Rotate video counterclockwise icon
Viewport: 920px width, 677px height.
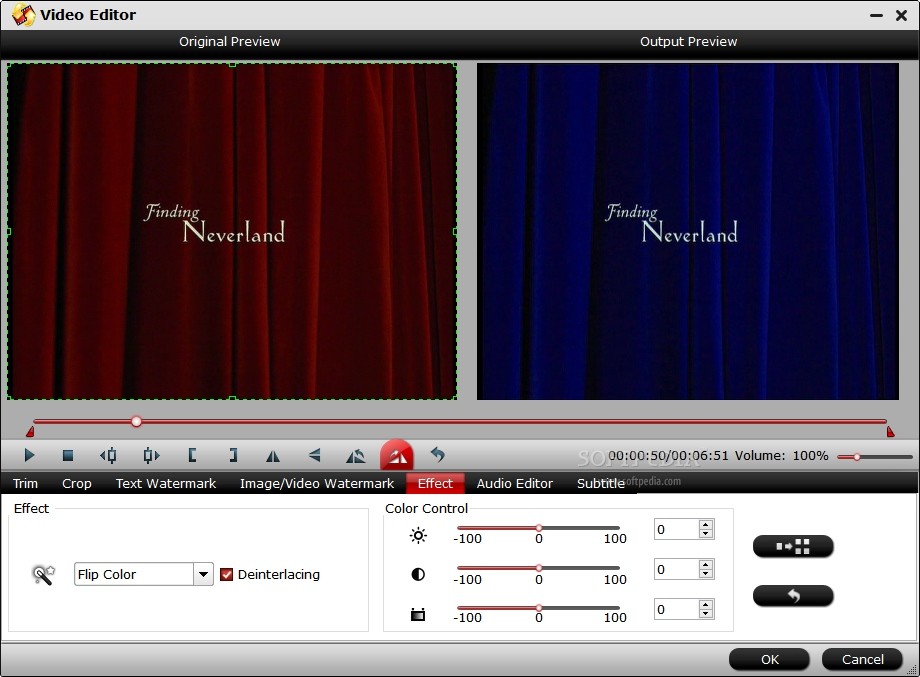(356, 456)
